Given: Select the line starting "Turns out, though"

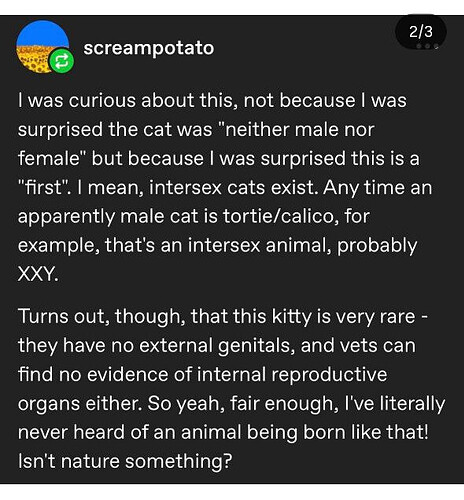Looking at the screenshot, I should coord(223,316).
